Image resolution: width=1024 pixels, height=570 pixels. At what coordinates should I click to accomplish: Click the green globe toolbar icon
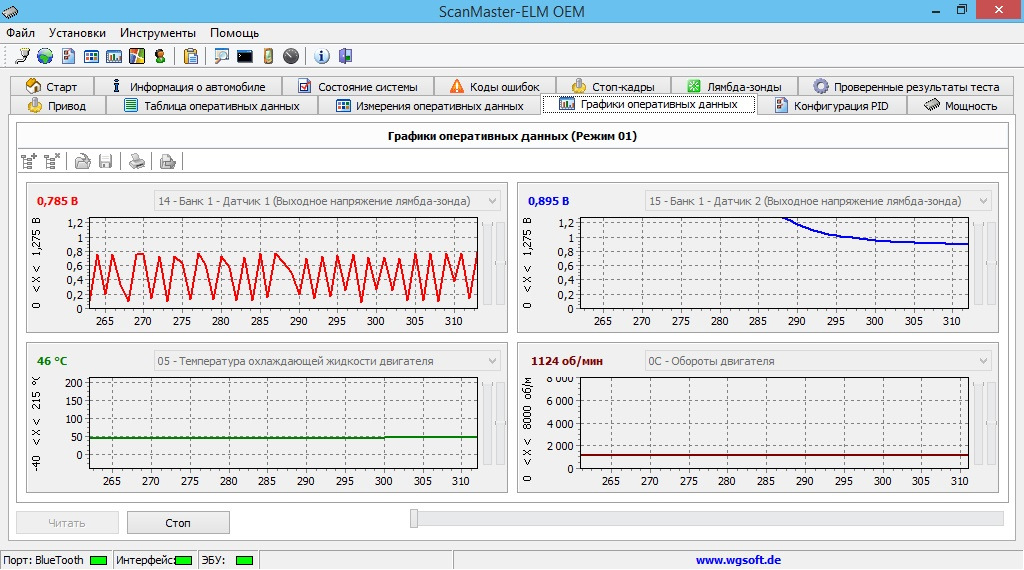click(x=45, y=56)
